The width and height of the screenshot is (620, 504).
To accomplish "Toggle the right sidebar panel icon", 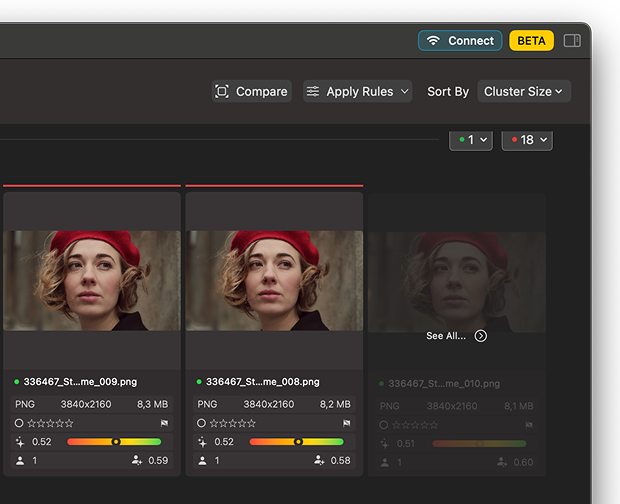I will pyautogui.click(x=572, y=41).
